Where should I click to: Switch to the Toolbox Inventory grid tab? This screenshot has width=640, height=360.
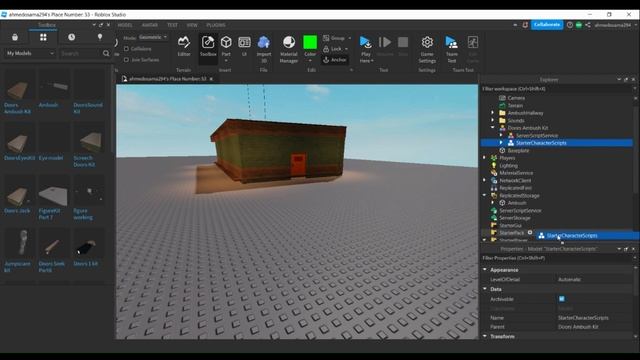click(x=43, y=37)
